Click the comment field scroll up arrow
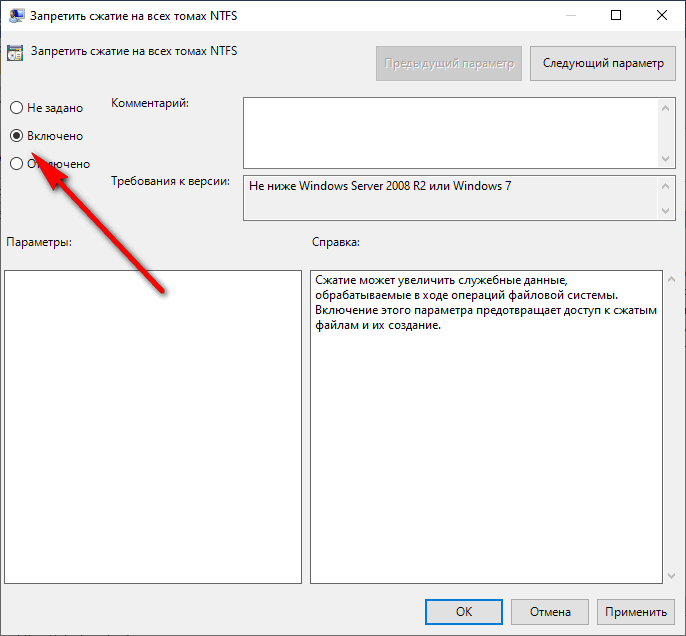Viewport: 686px width, 636px height. pos(665,108)
